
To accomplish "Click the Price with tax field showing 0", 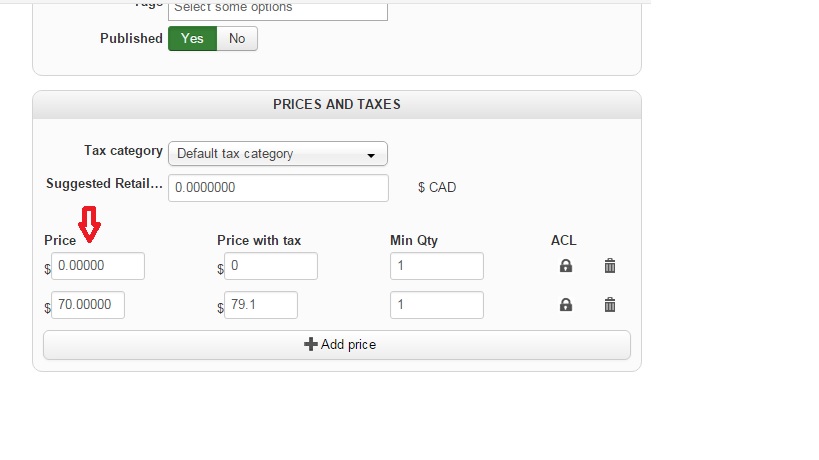I will (x=271, y=266).
